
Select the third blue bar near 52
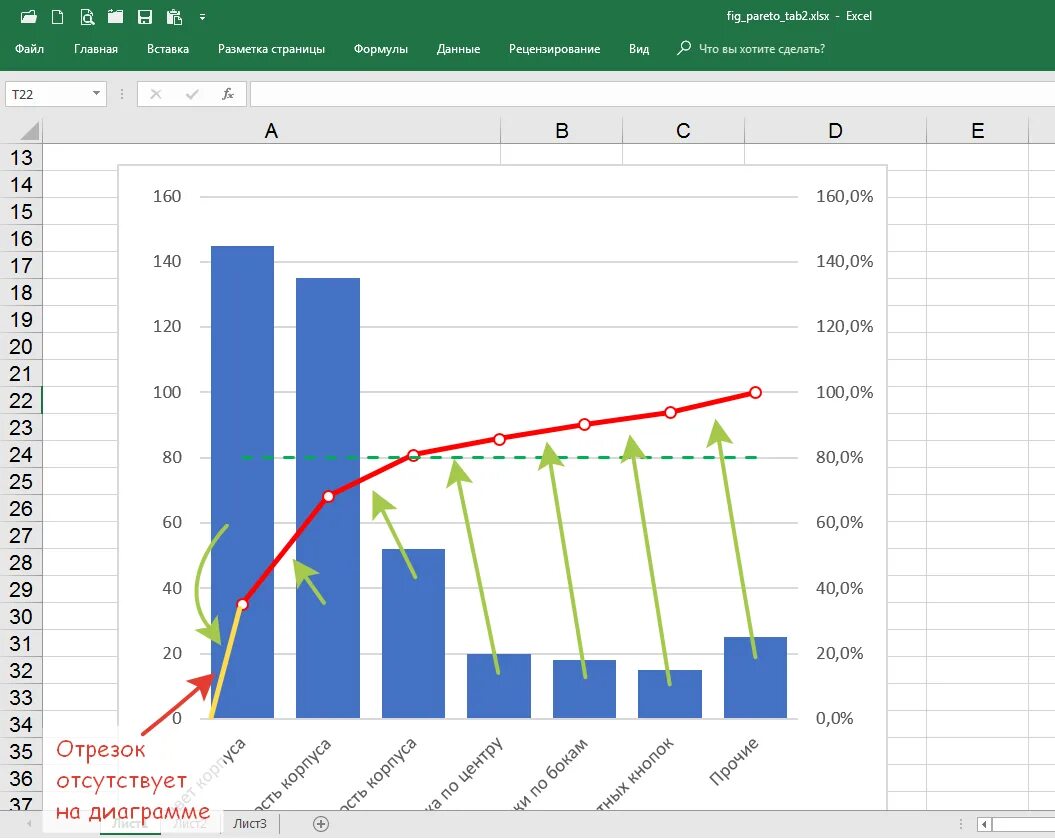point(413,633)
